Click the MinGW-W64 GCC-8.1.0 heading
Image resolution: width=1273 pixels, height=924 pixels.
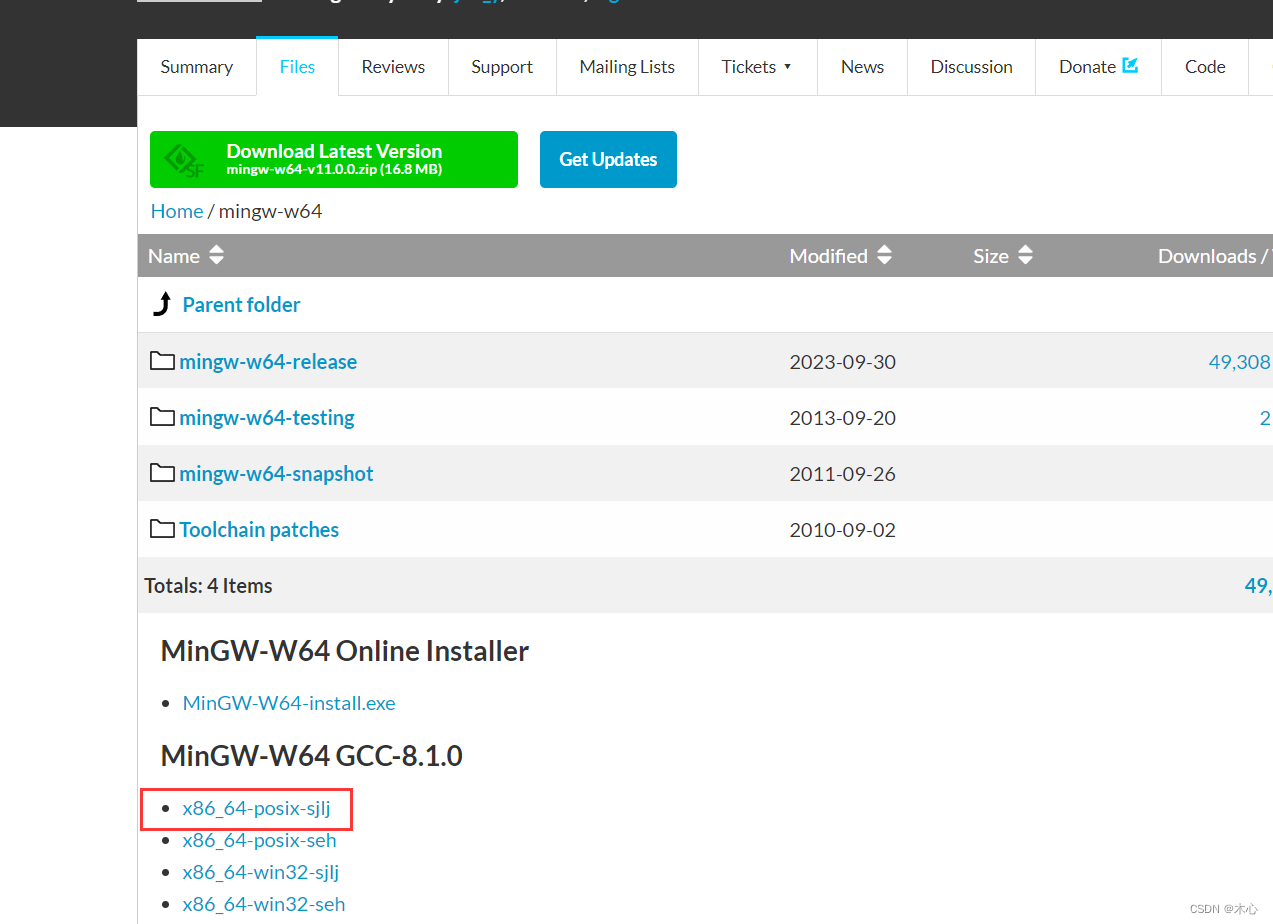[312, 756]
